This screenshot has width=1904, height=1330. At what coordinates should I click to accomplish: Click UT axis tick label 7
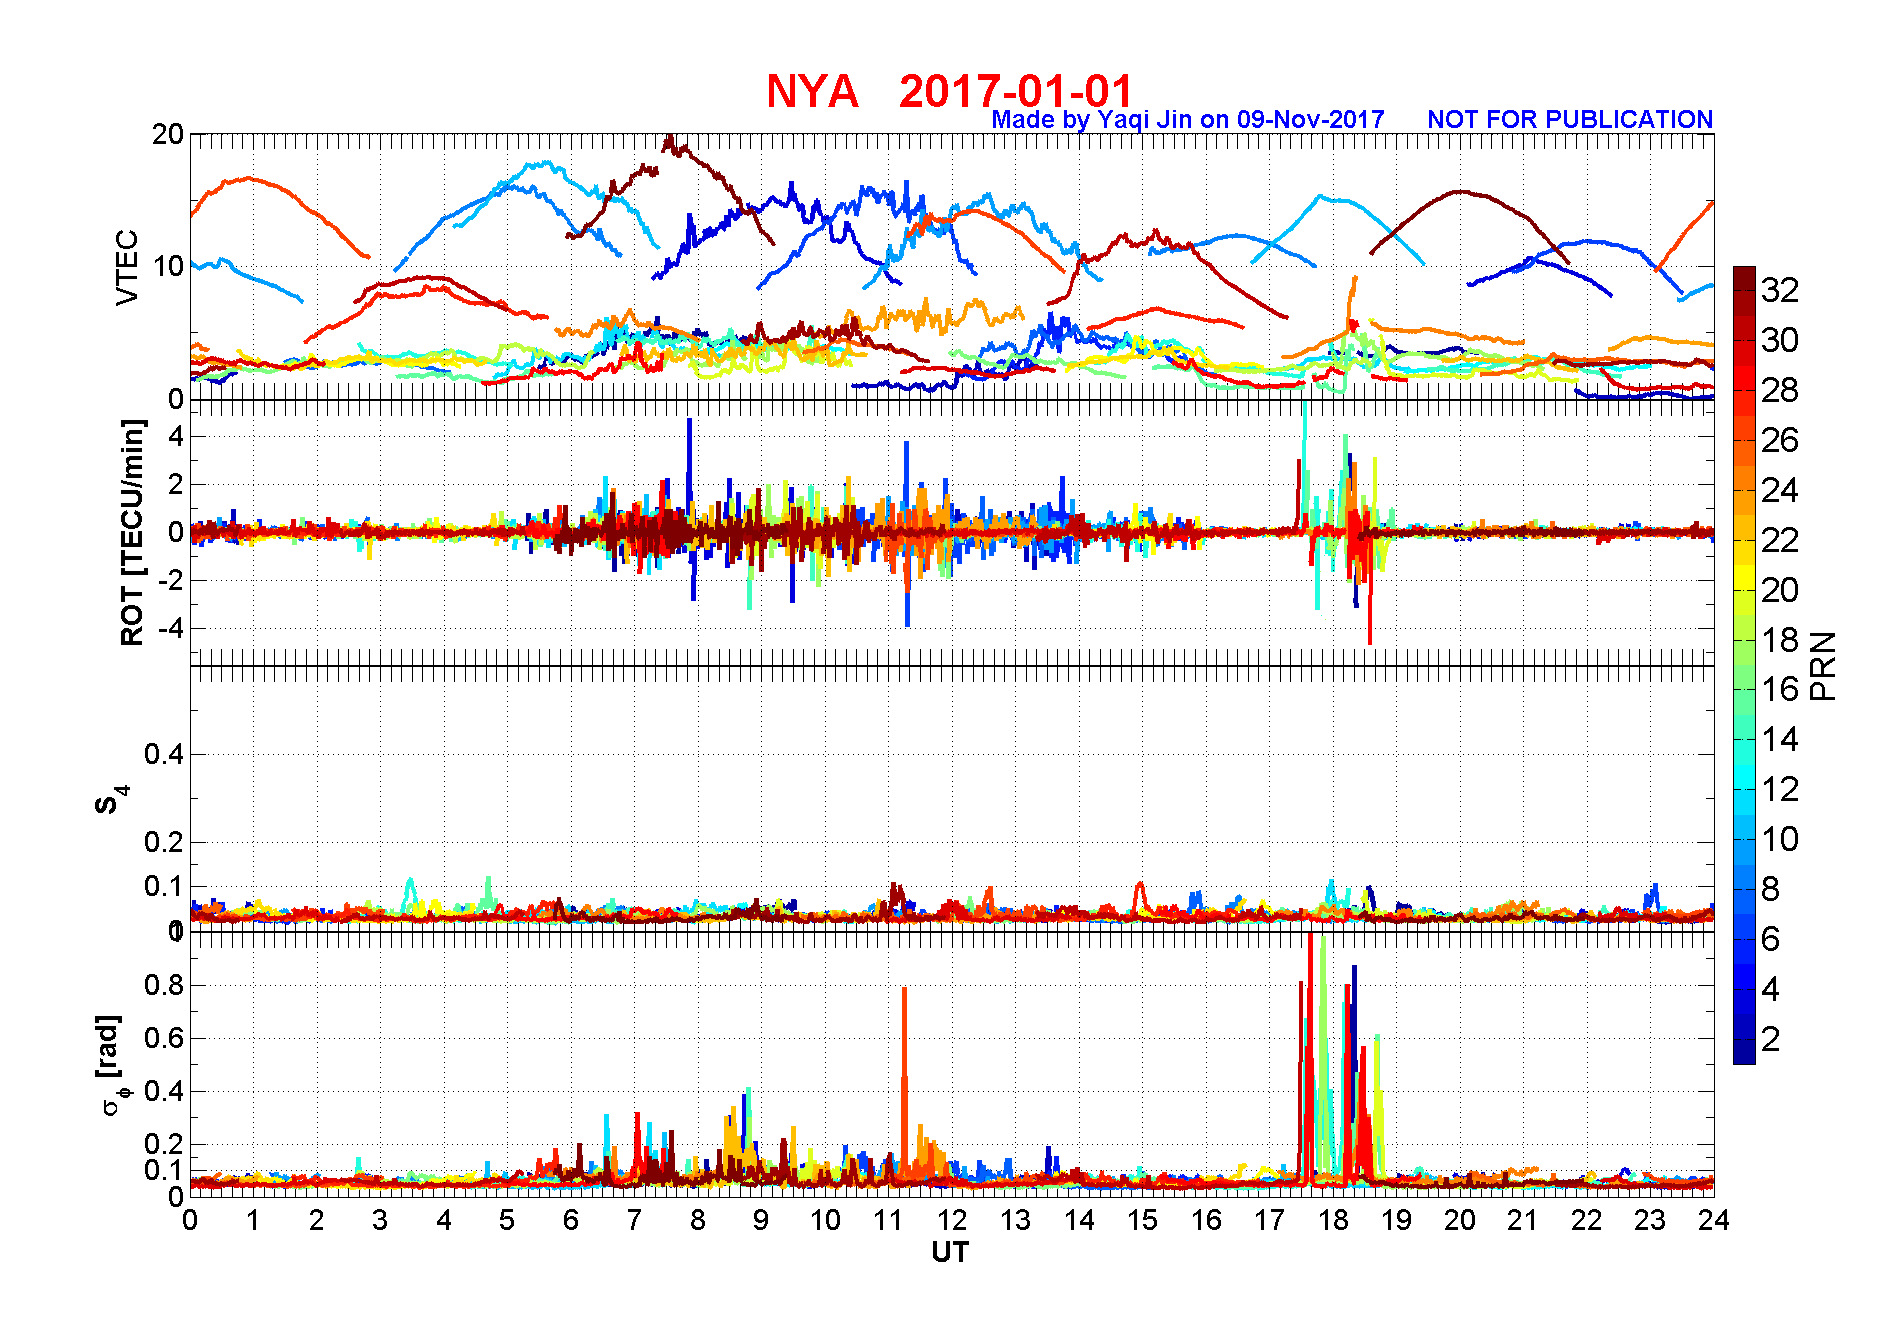pyautogui.click(x=634, y=1220)
